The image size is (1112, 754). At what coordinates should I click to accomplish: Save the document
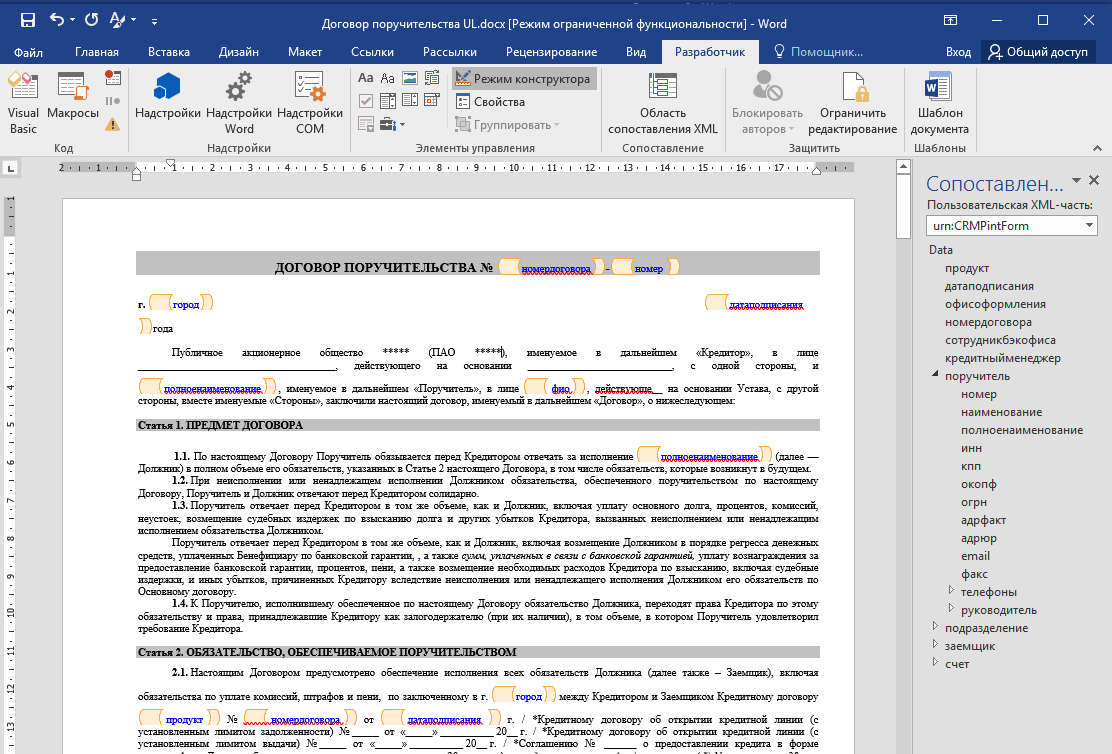click(x=28, y=21)
